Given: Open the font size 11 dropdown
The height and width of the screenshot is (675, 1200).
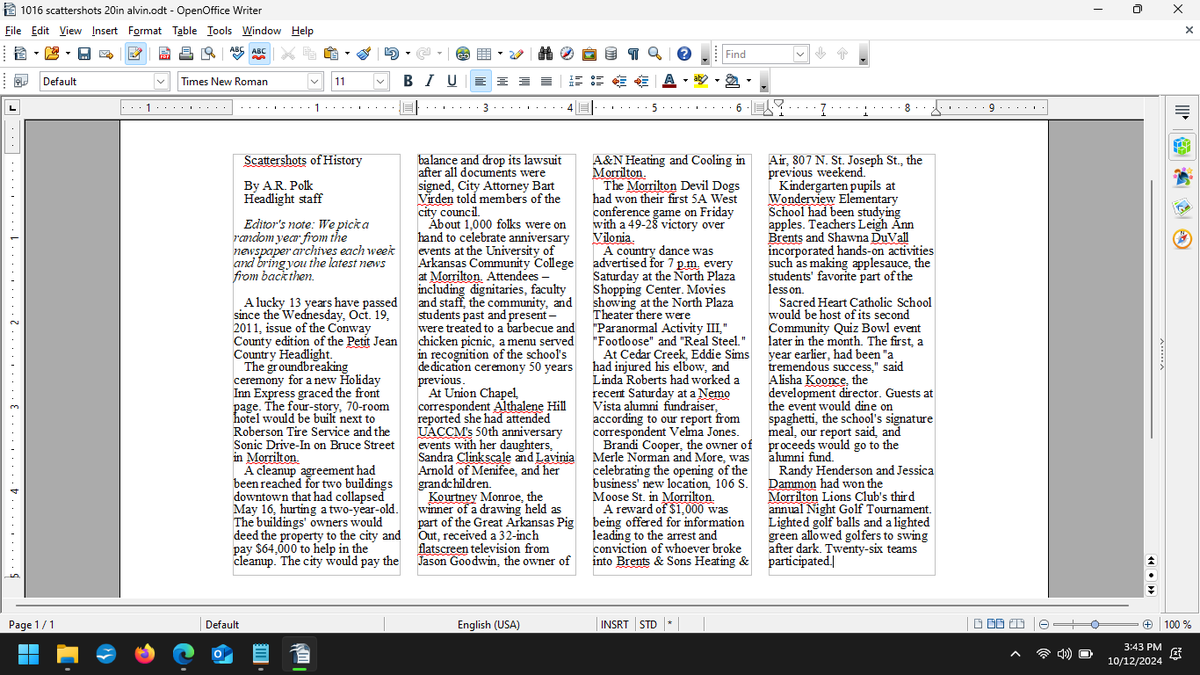Looking at the screenshot, I should tap(381, 81).
